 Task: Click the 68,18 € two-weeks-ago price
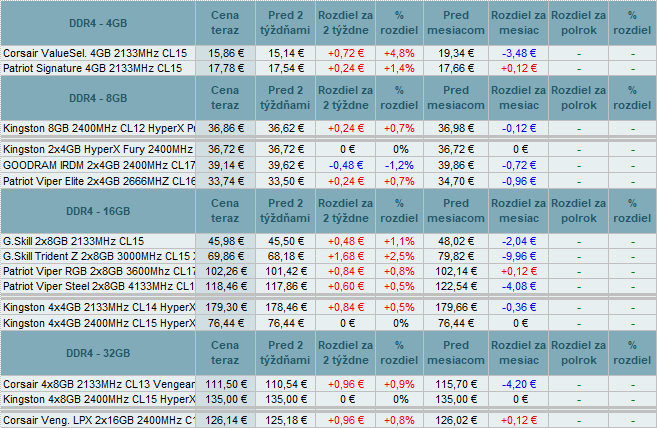click(286, 256)
